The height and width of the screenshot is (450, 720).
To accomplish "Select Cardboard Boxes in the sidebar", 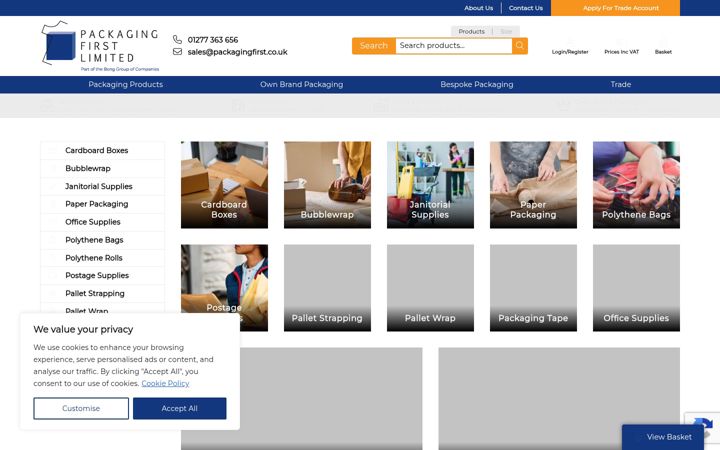I will (102, 151).
